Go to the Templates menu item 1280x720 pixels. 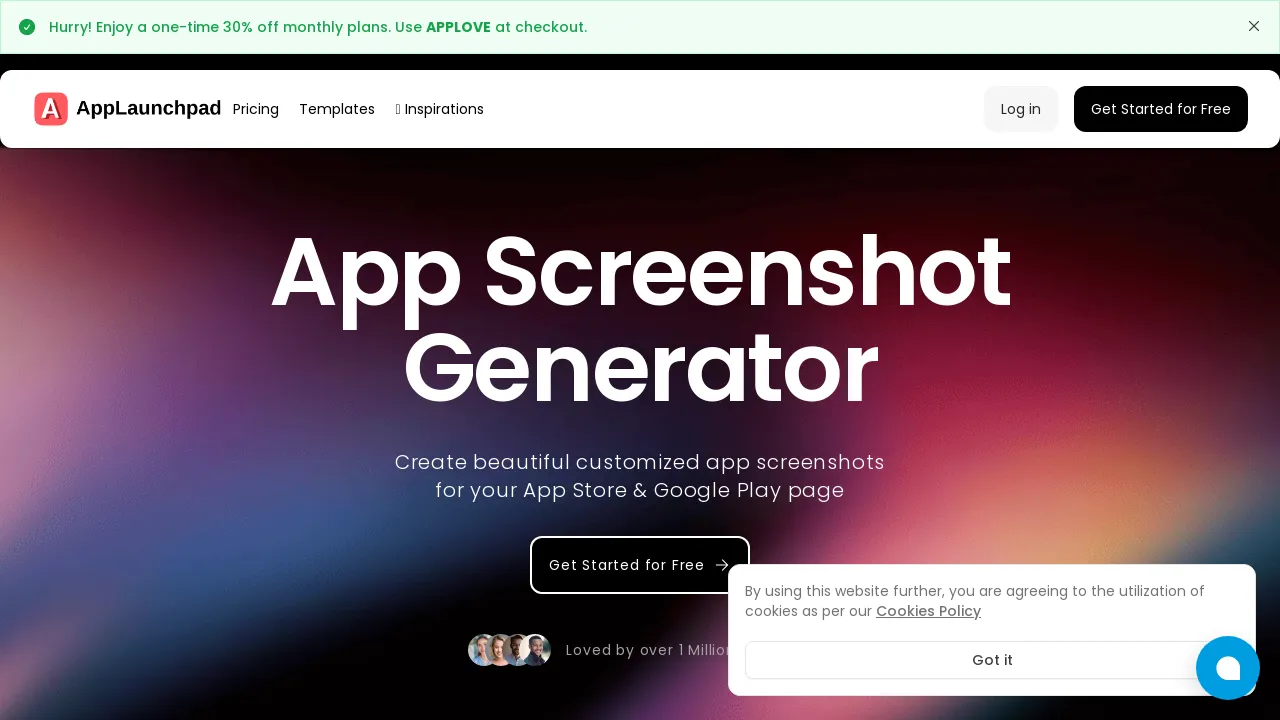337,109
